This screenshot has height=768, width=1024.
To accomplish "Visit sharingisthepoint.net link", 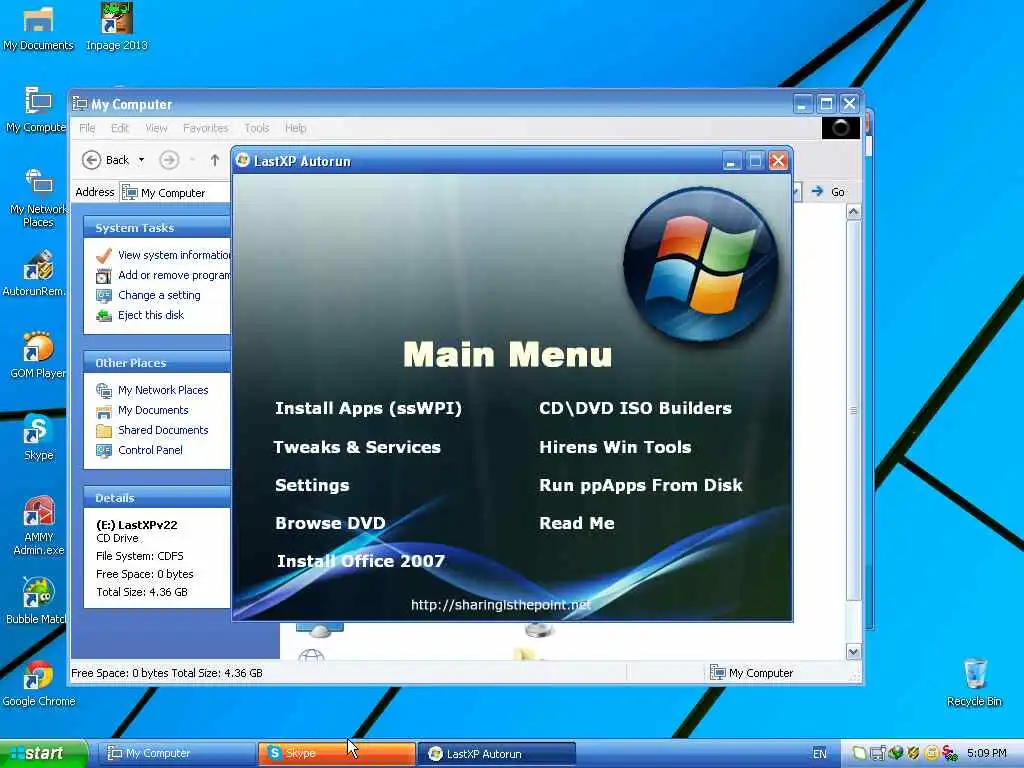I will click(x=501, y=605).
